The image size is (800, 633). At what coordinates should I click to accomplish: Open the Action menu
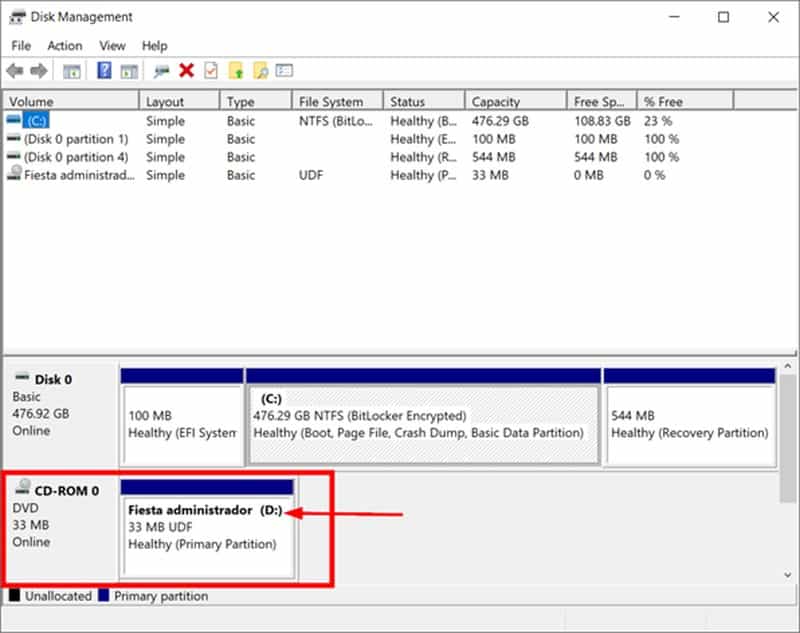(x=65, y=46)
